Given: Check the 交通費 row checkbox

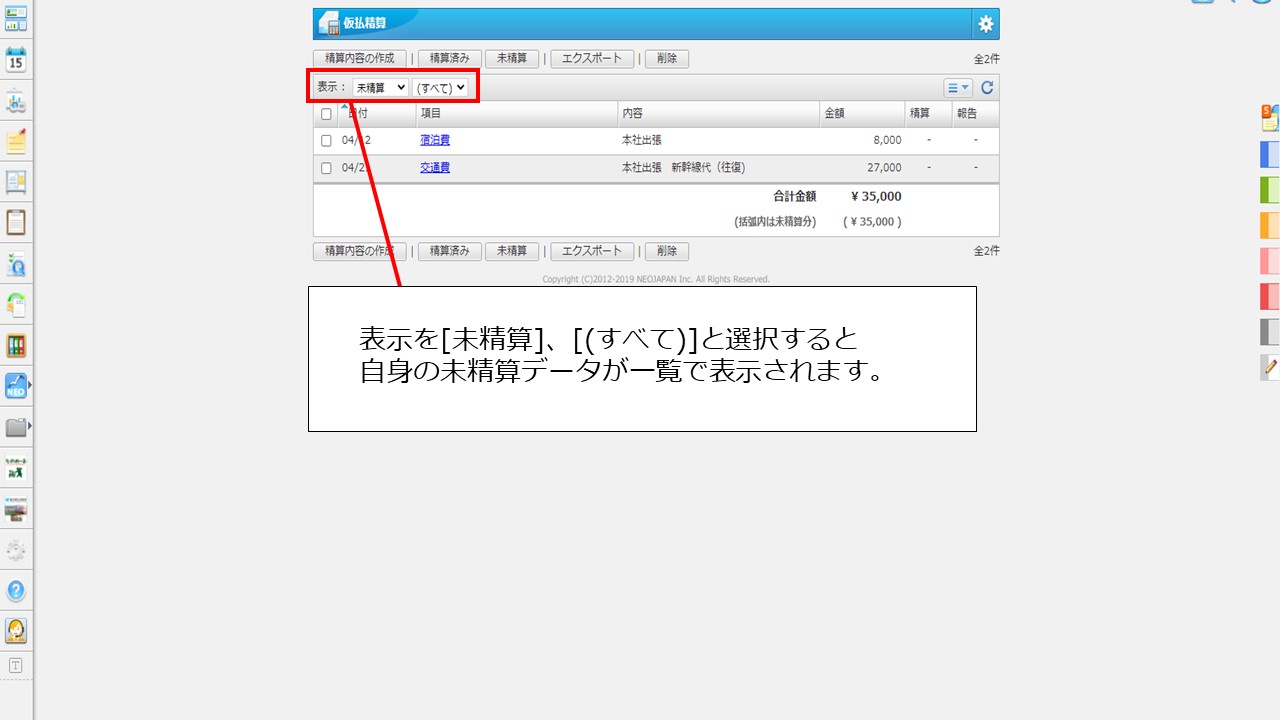Looking at the screenshot, I should pos(326,168).
